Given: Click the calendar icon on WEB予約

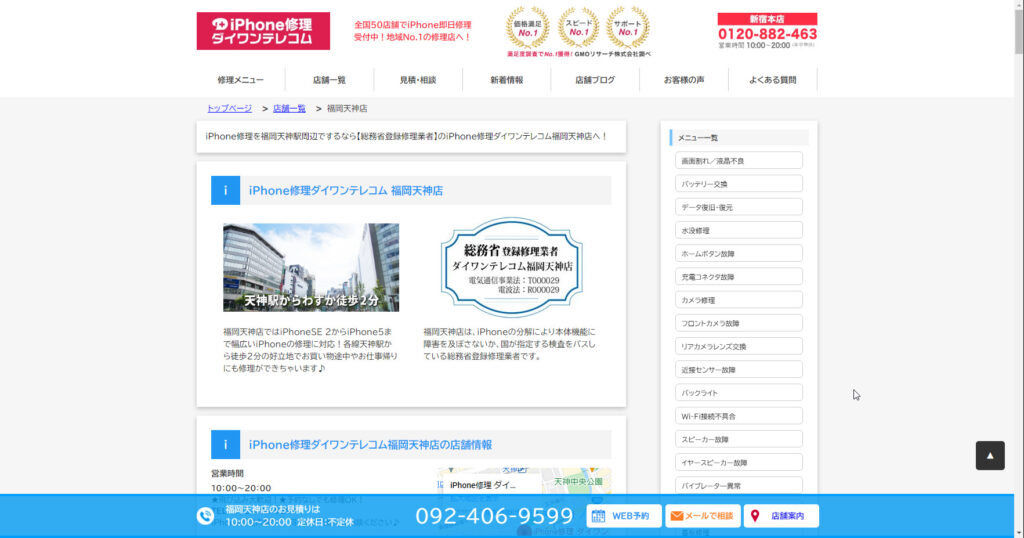Looking at the screenshot, I should tap(598, 516).
